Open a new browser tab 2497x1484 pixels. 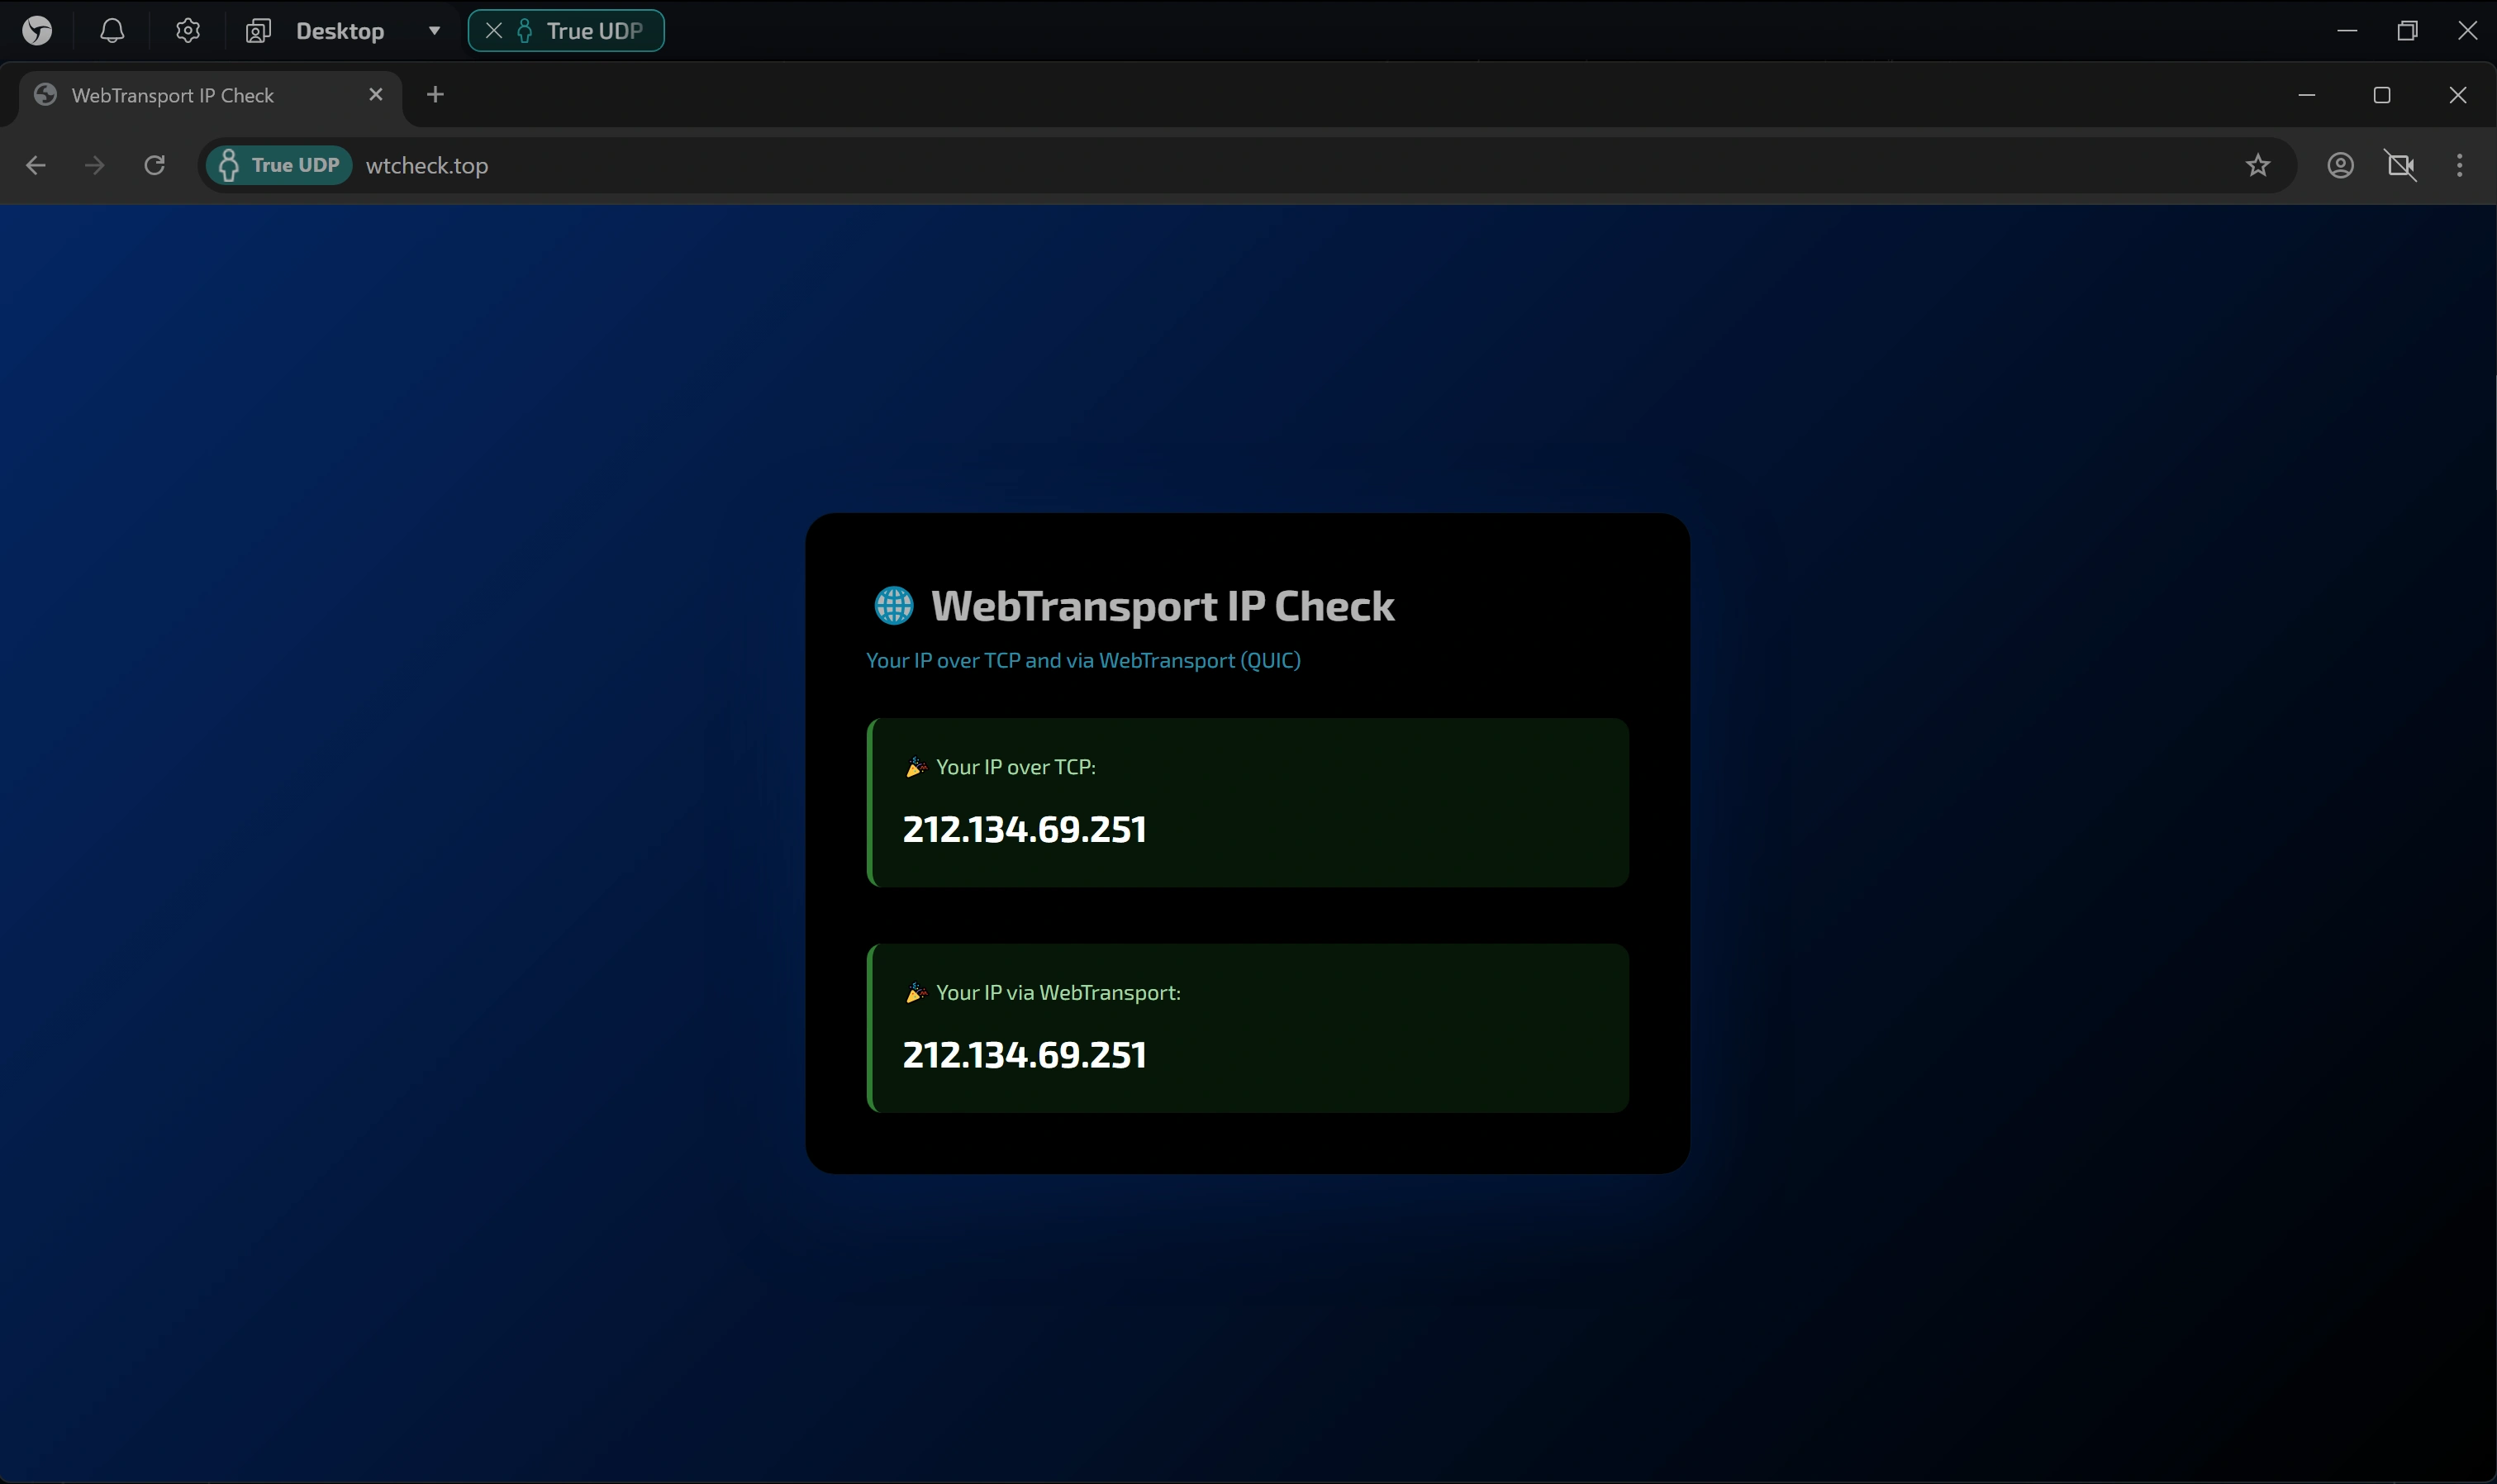tap(435, 94)
